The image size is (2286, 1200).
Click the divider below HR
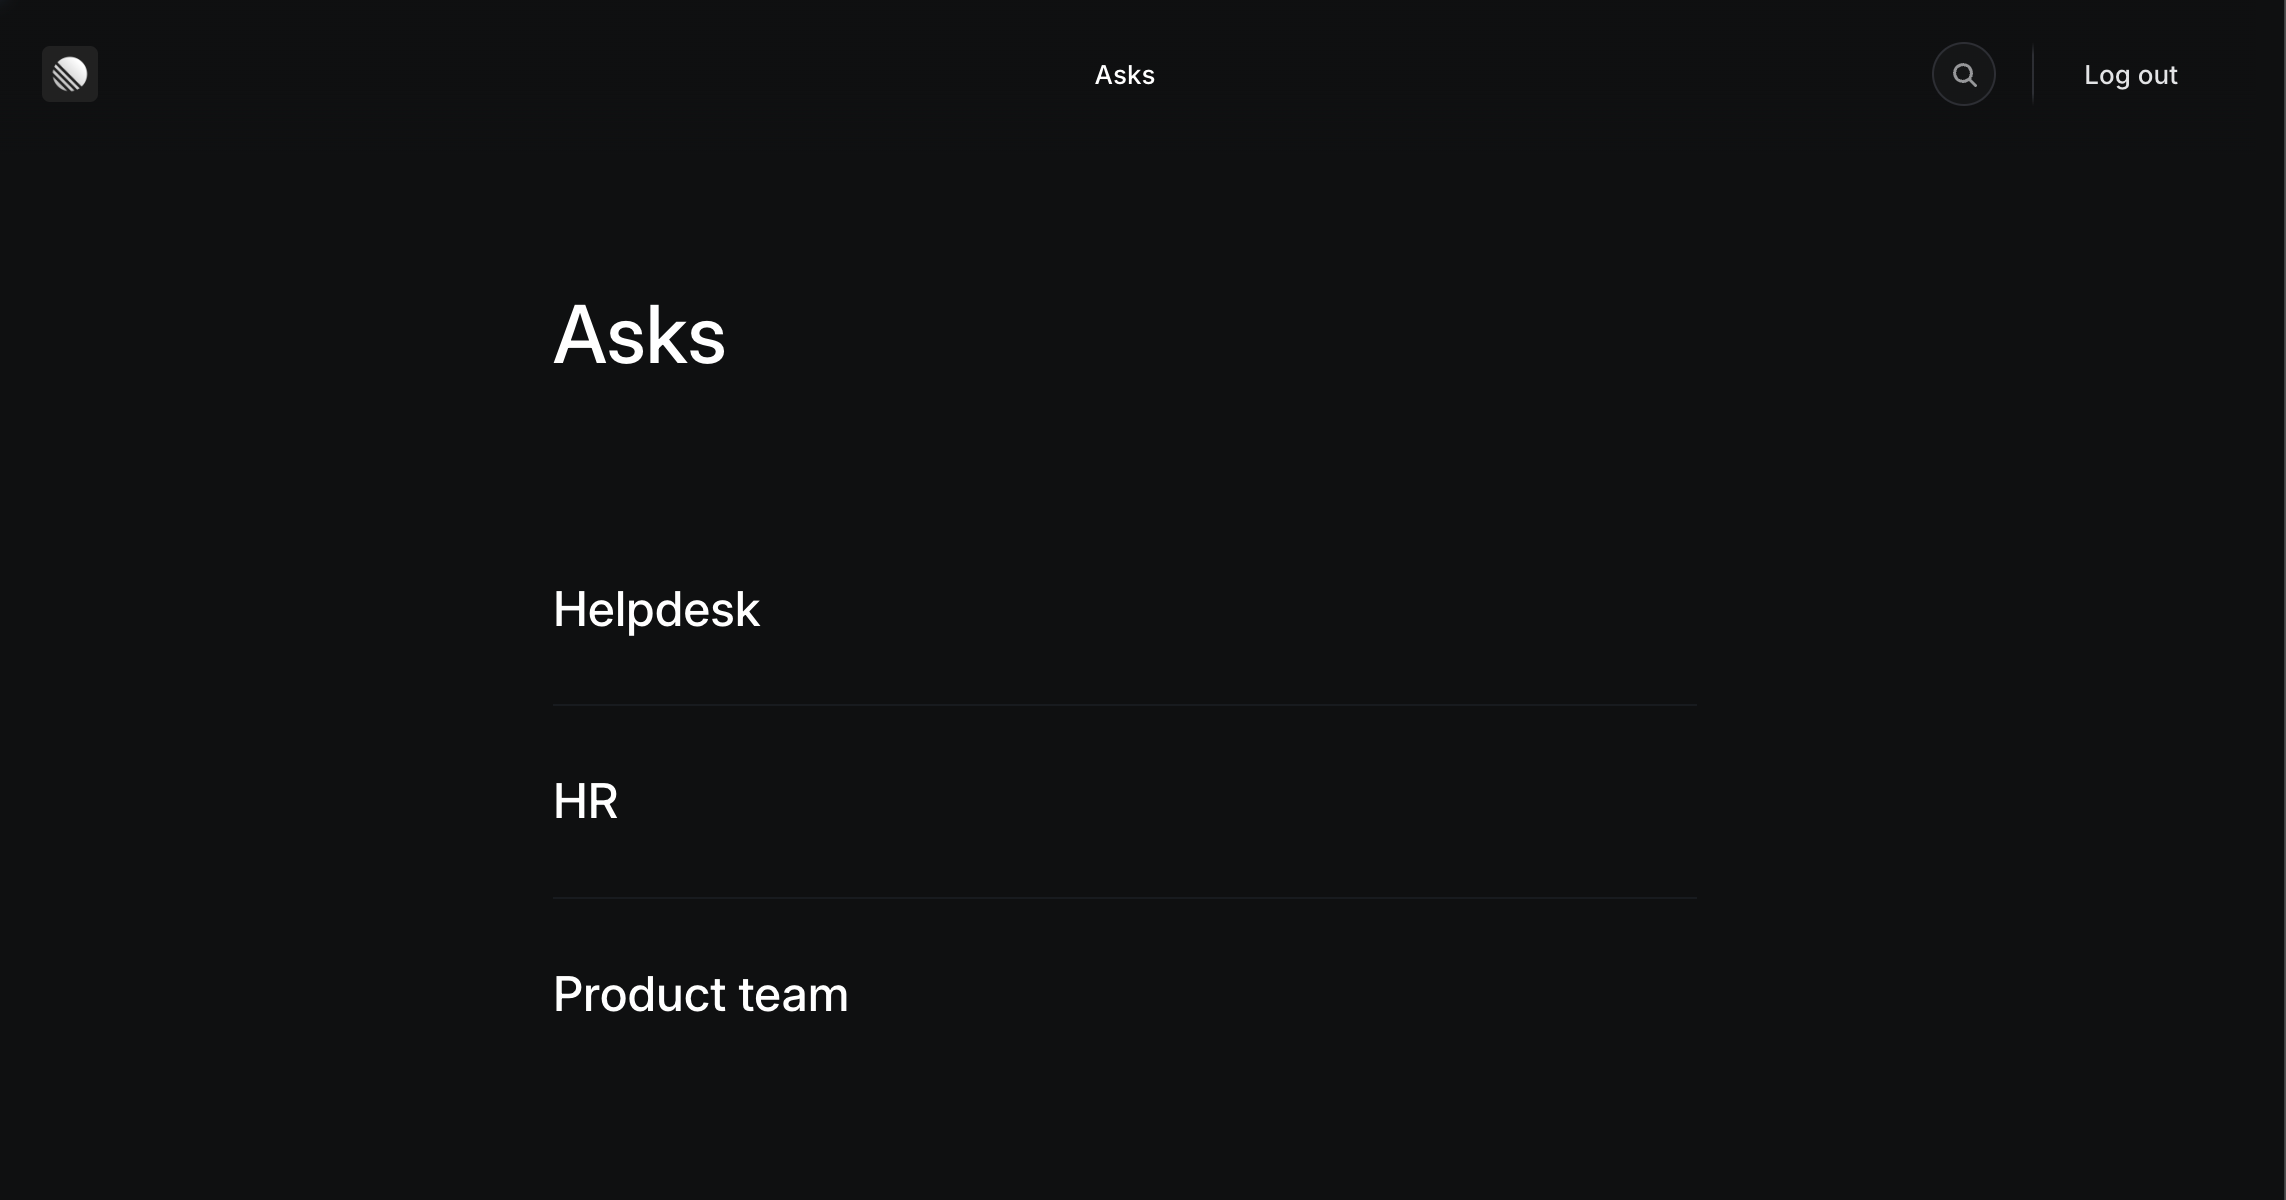tap(1124, 898)
